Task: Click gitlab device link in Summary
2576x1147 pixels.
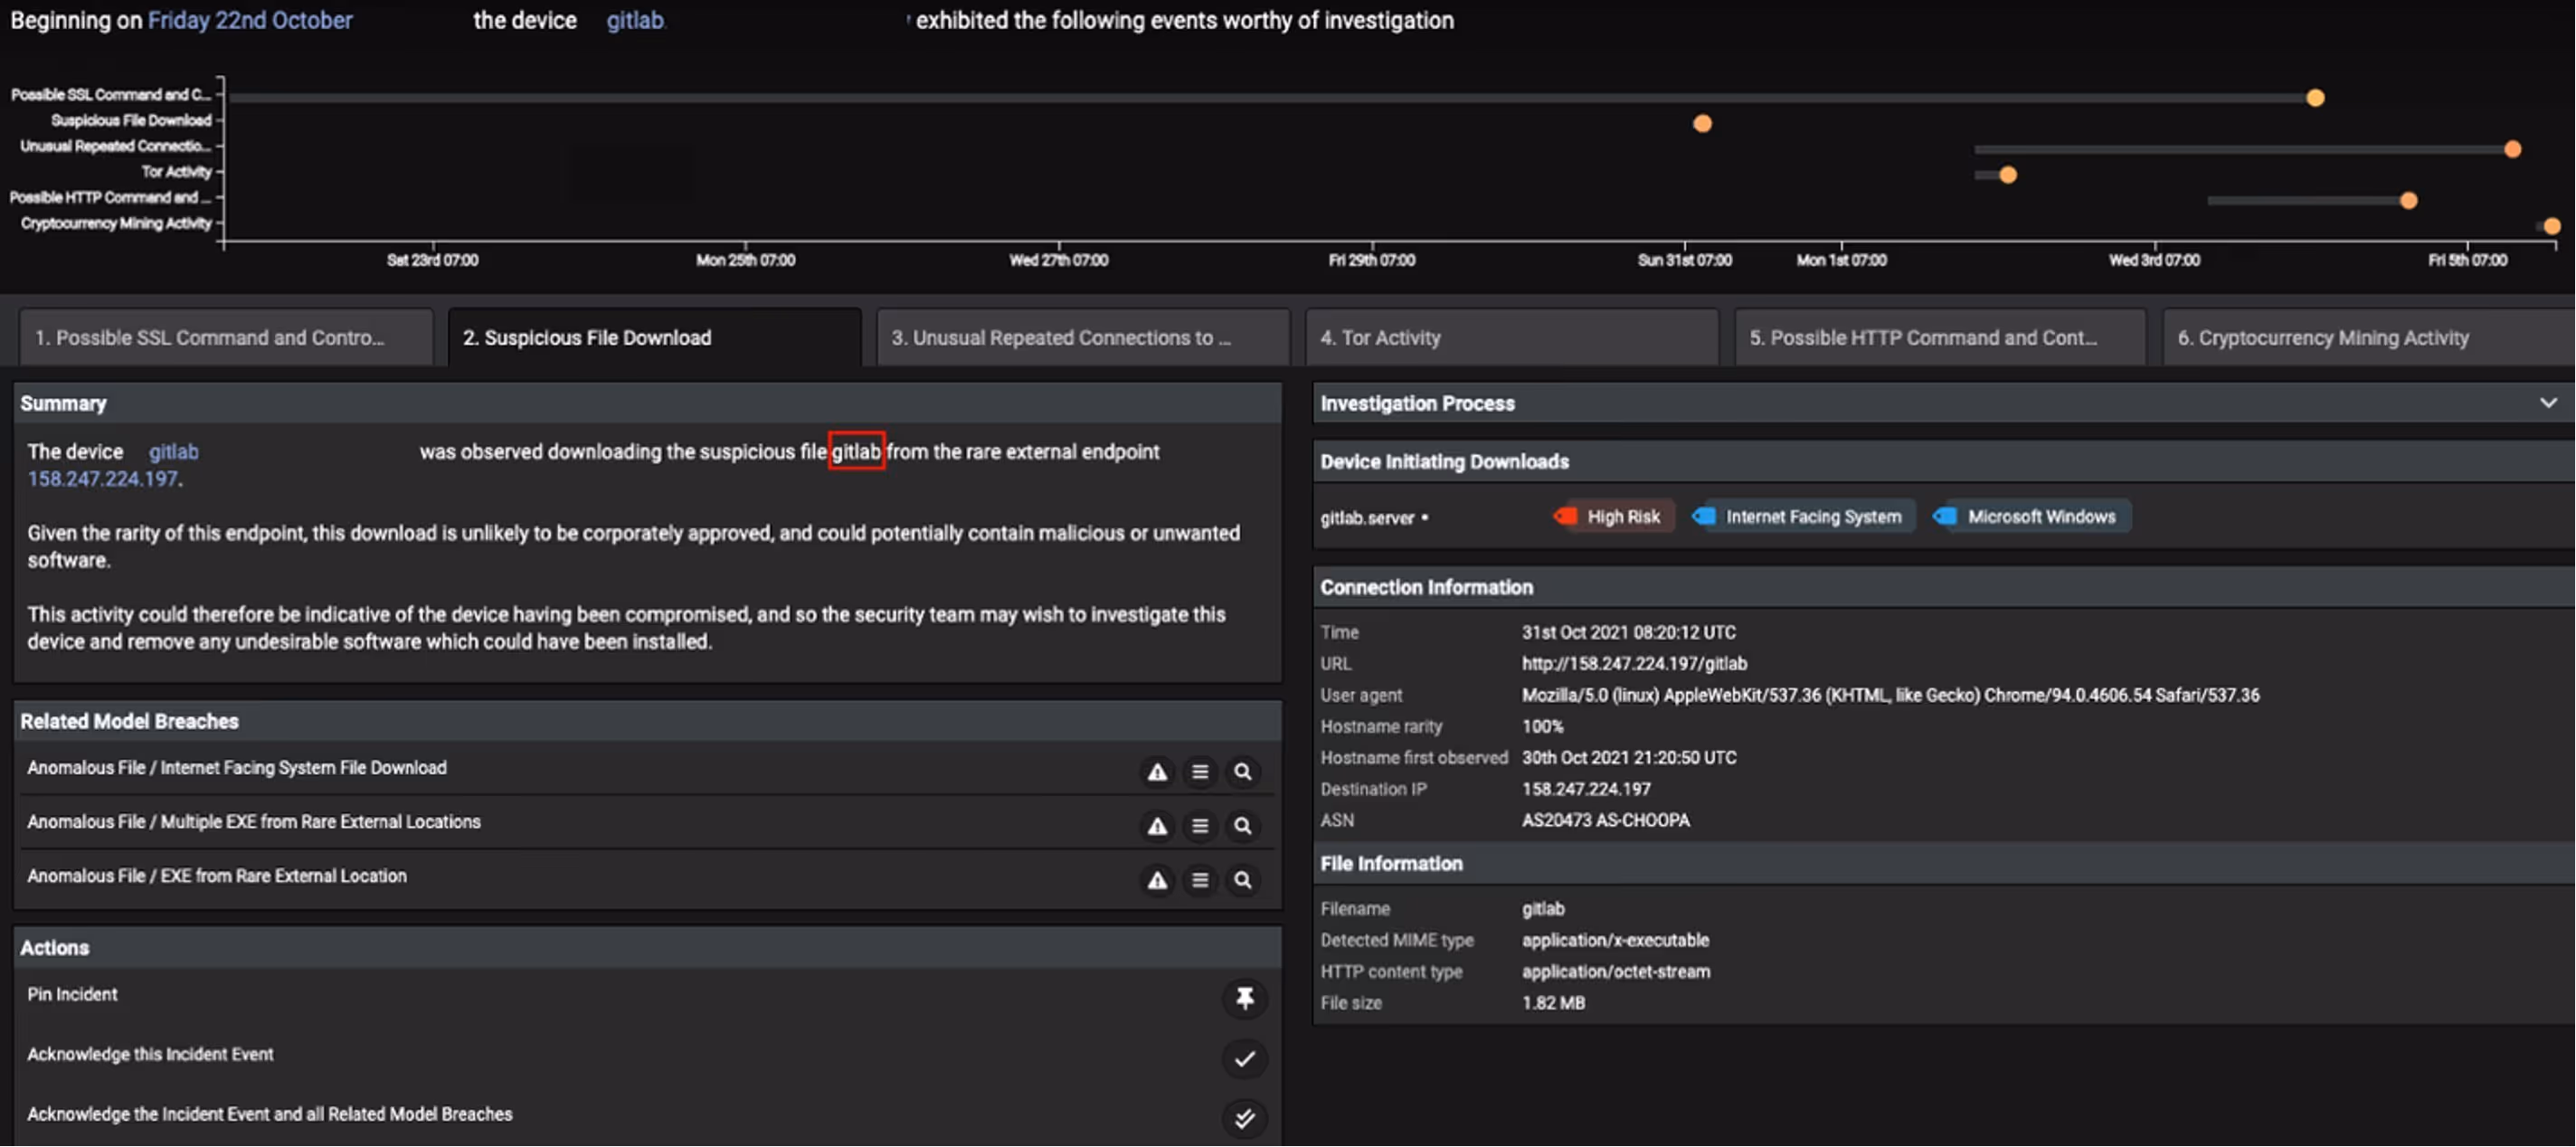Action: pyautogui.click(x=173, y=452)
